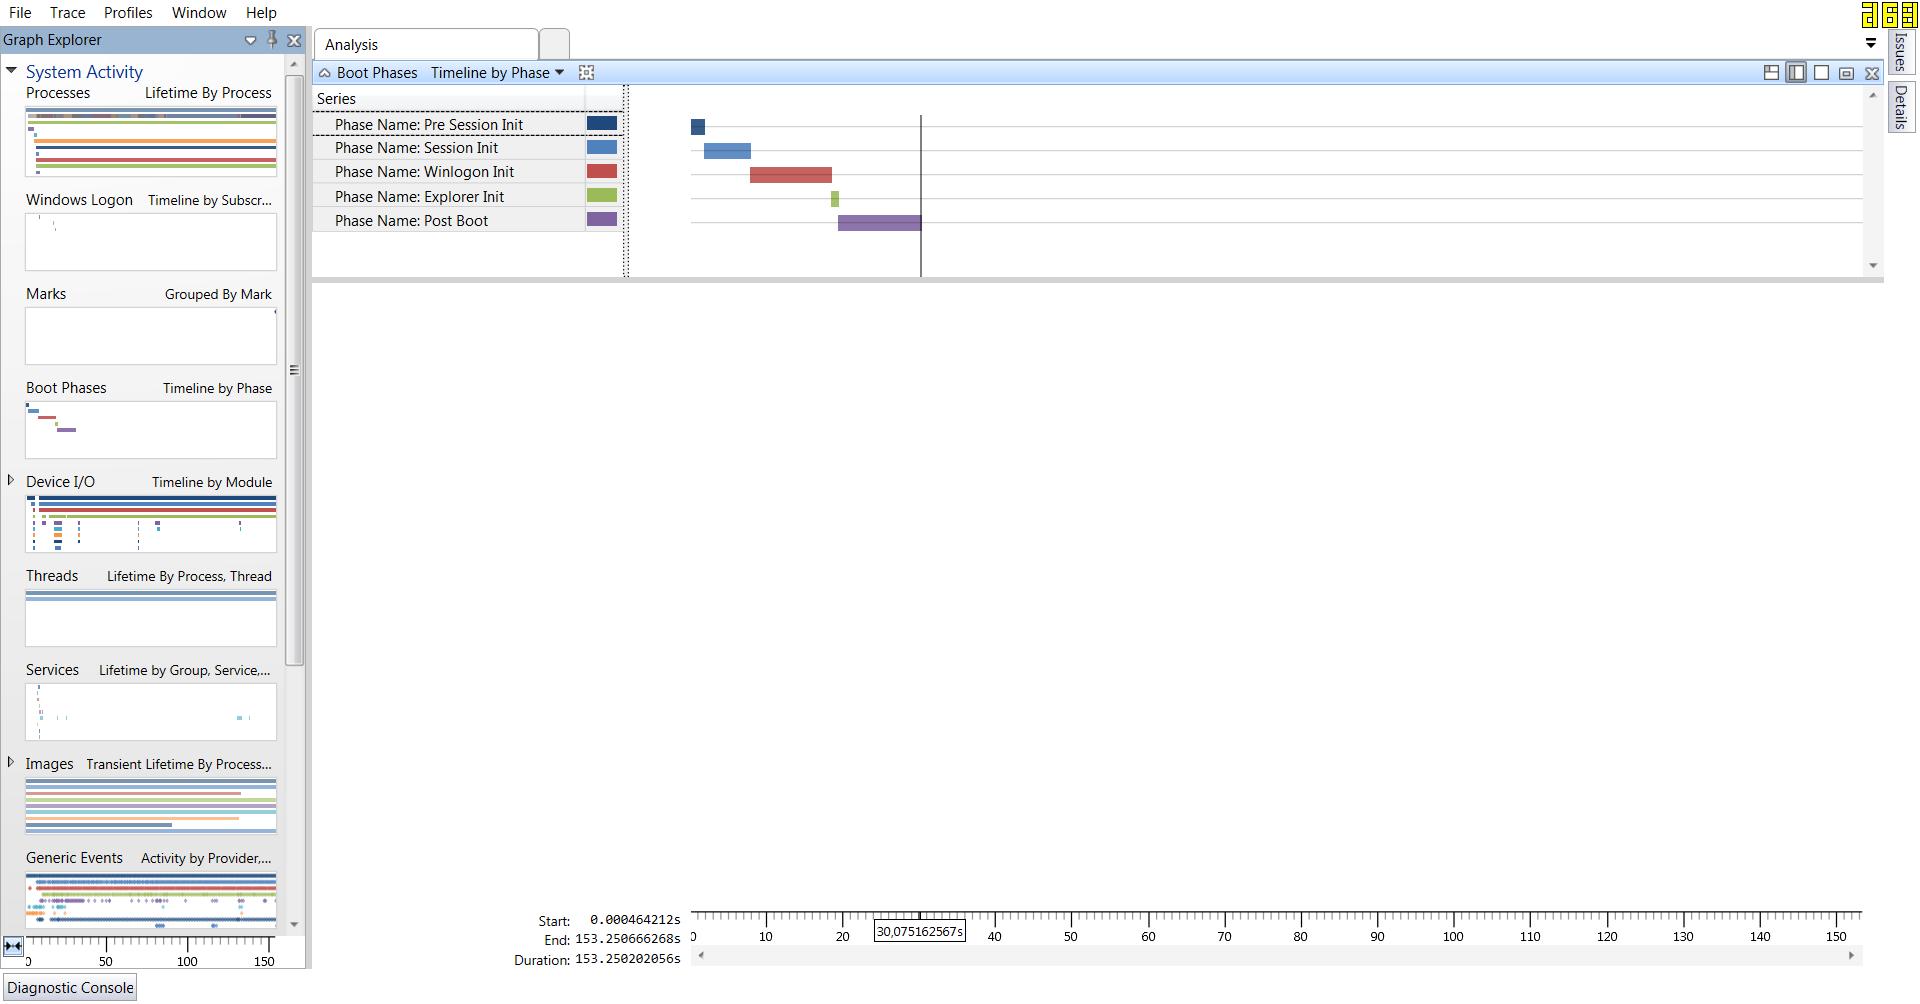Select the Winlogon Init series row

pos(449,172)
